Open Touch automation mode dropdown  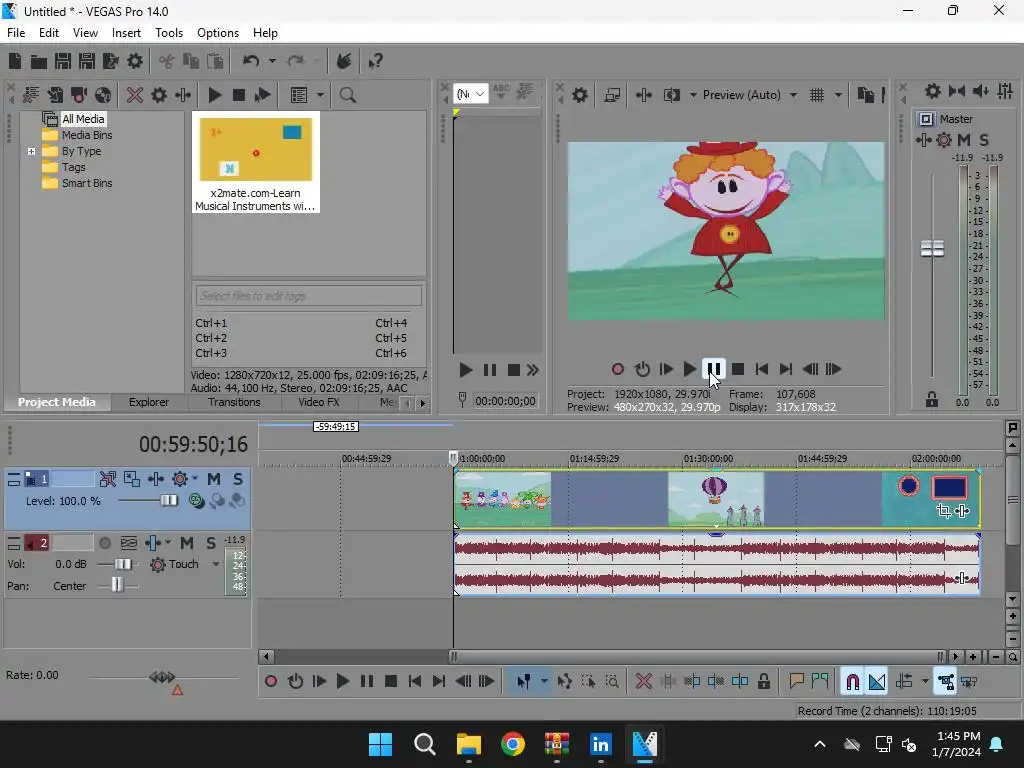click(216, 564)
